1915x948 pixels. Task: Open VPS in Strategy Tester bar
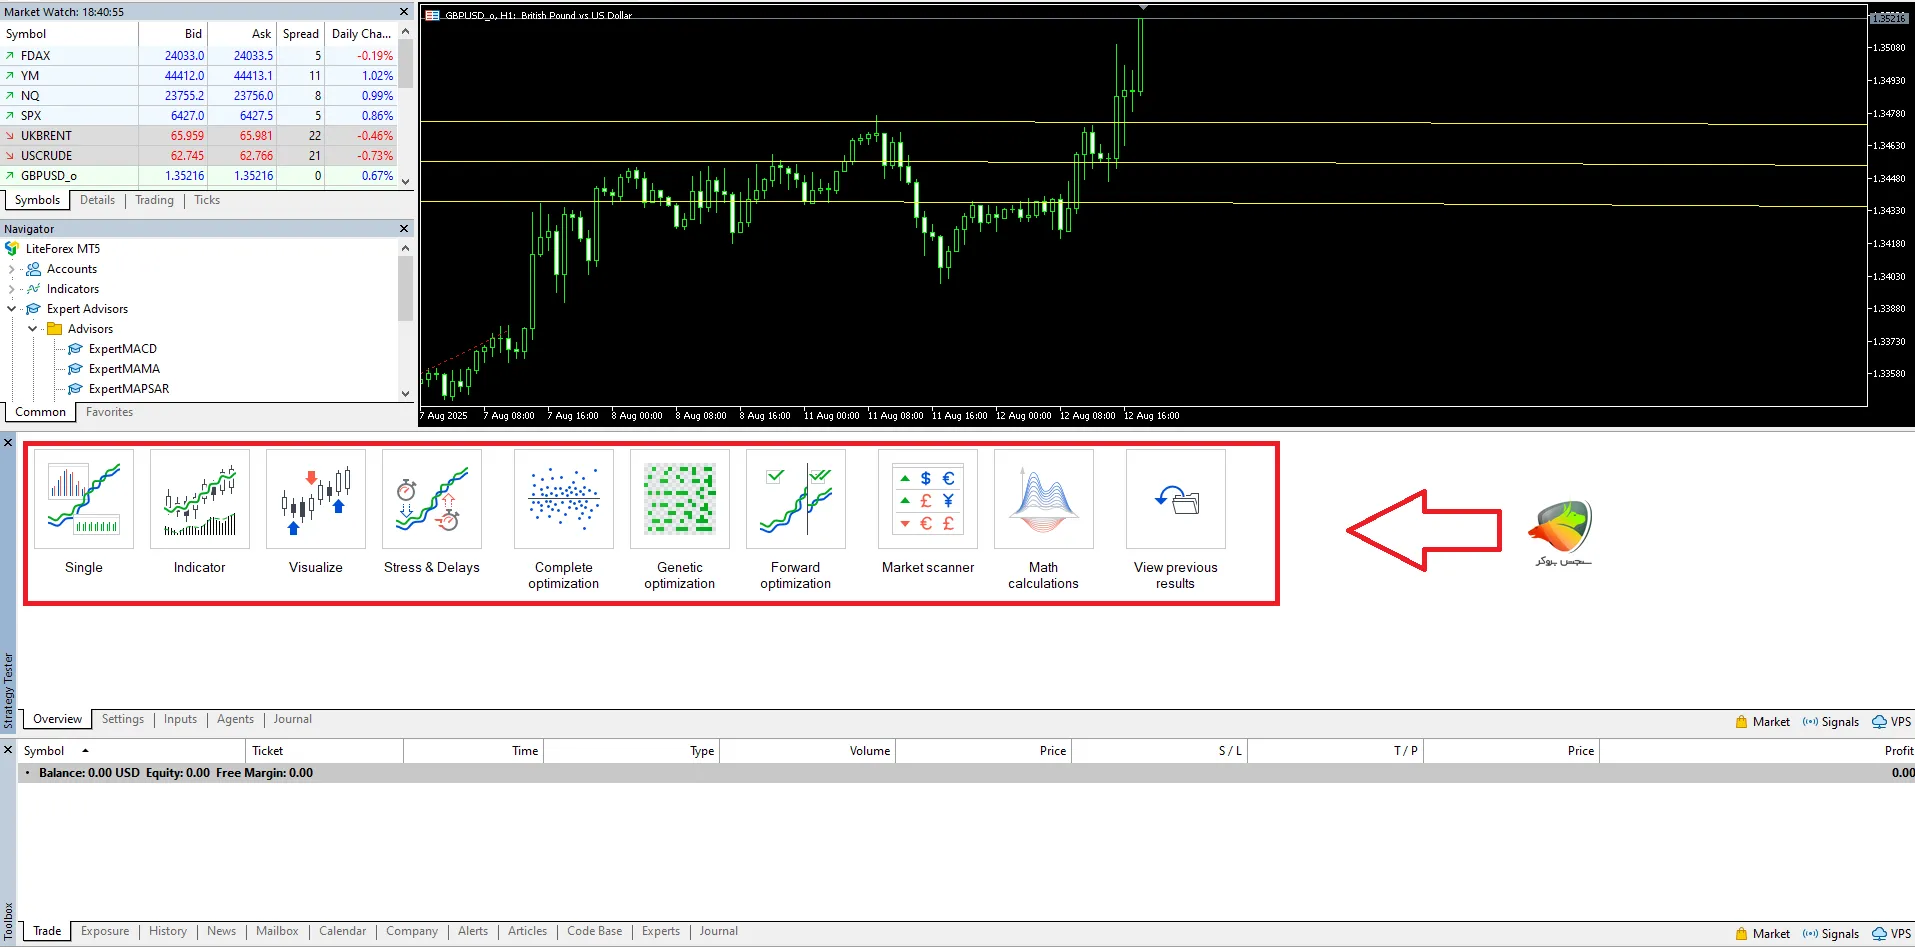click(1891, 722)
